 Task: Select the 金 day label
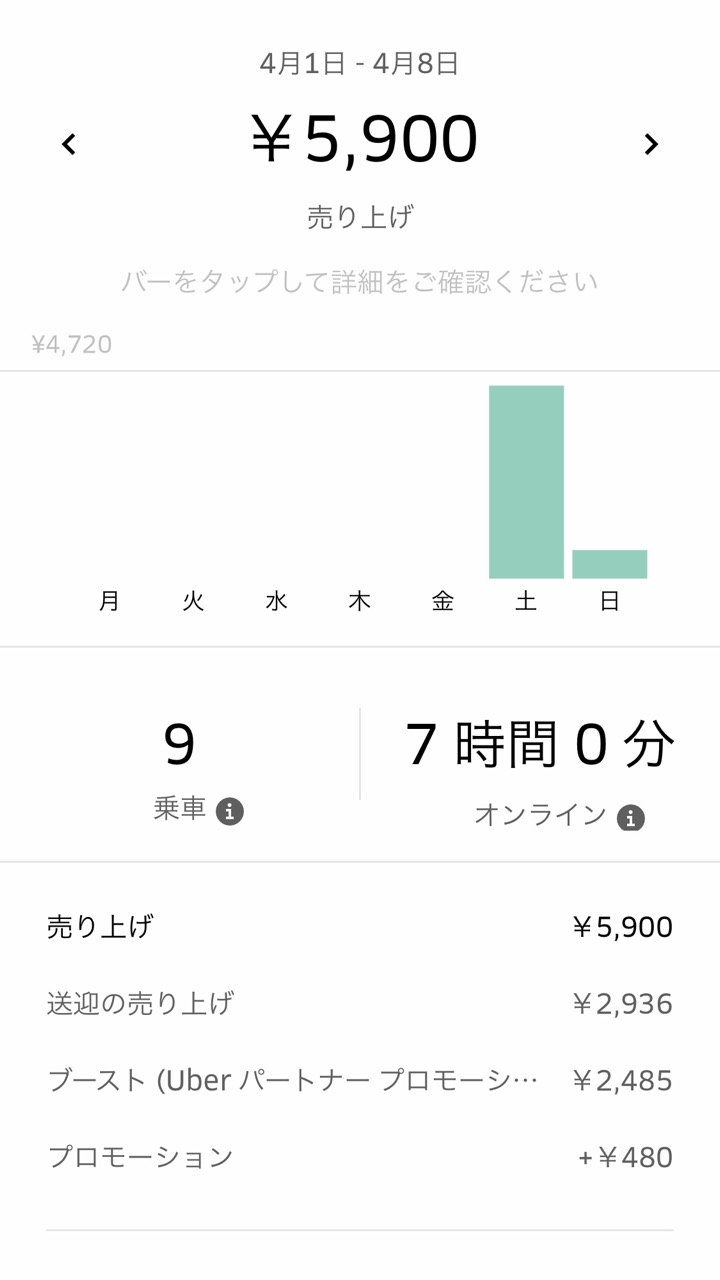click(443, 601)
